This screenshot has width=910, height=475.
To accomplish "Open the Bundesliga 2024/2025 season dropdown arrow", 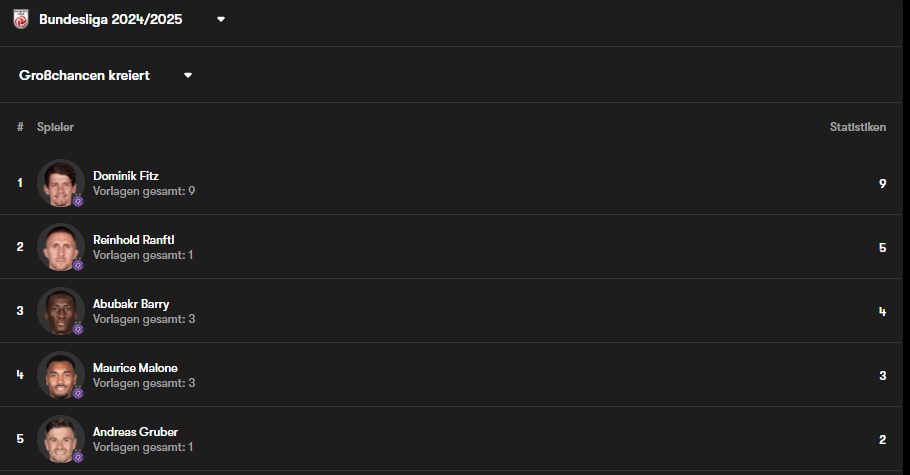I will pos(221,19).
